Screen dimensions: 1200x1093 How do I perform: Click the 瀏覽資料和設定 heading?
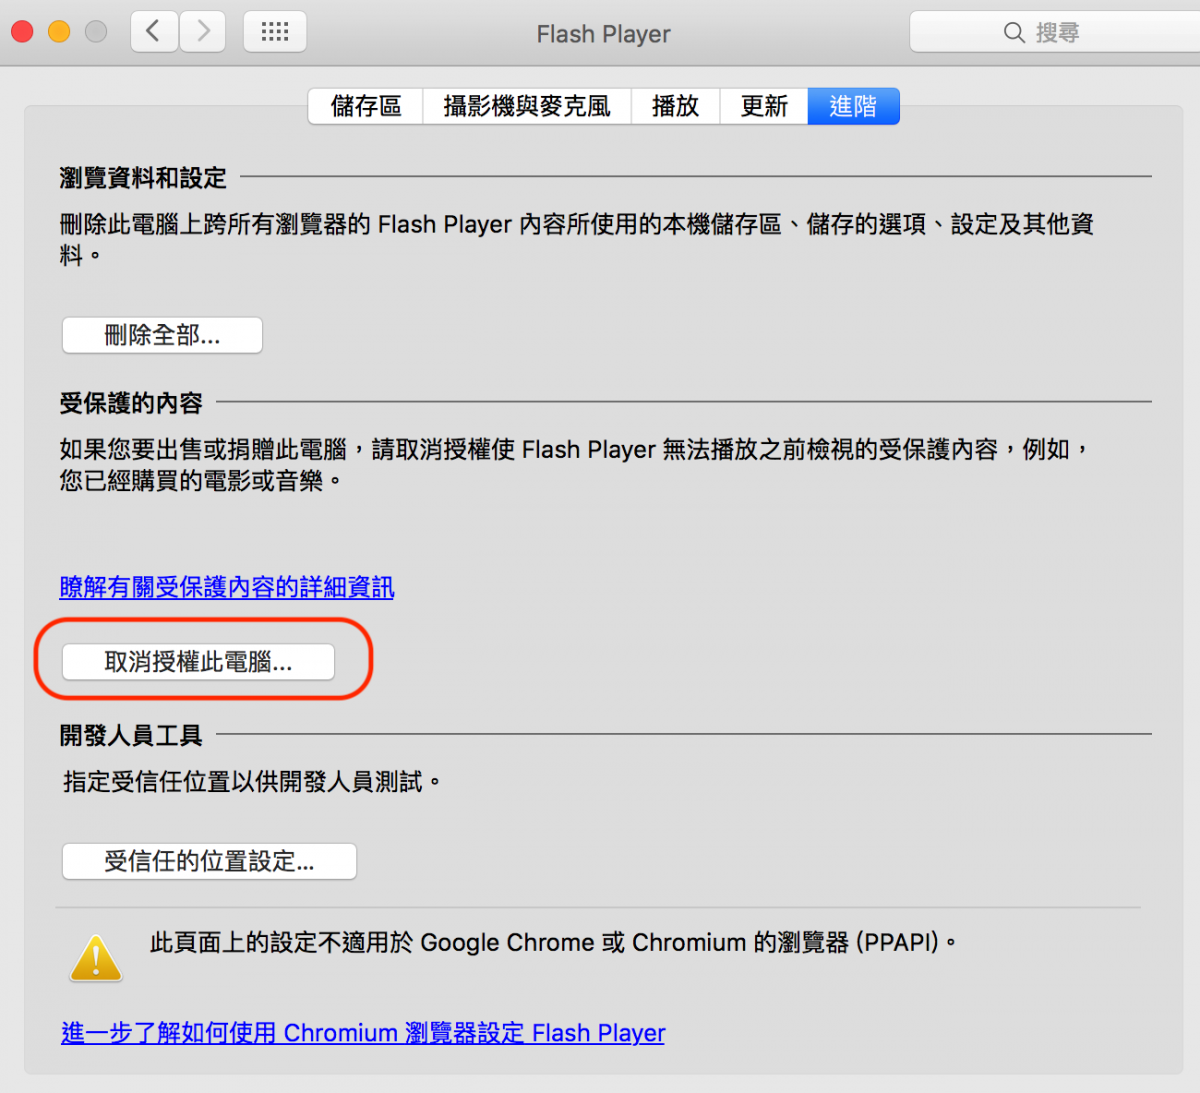143,178
